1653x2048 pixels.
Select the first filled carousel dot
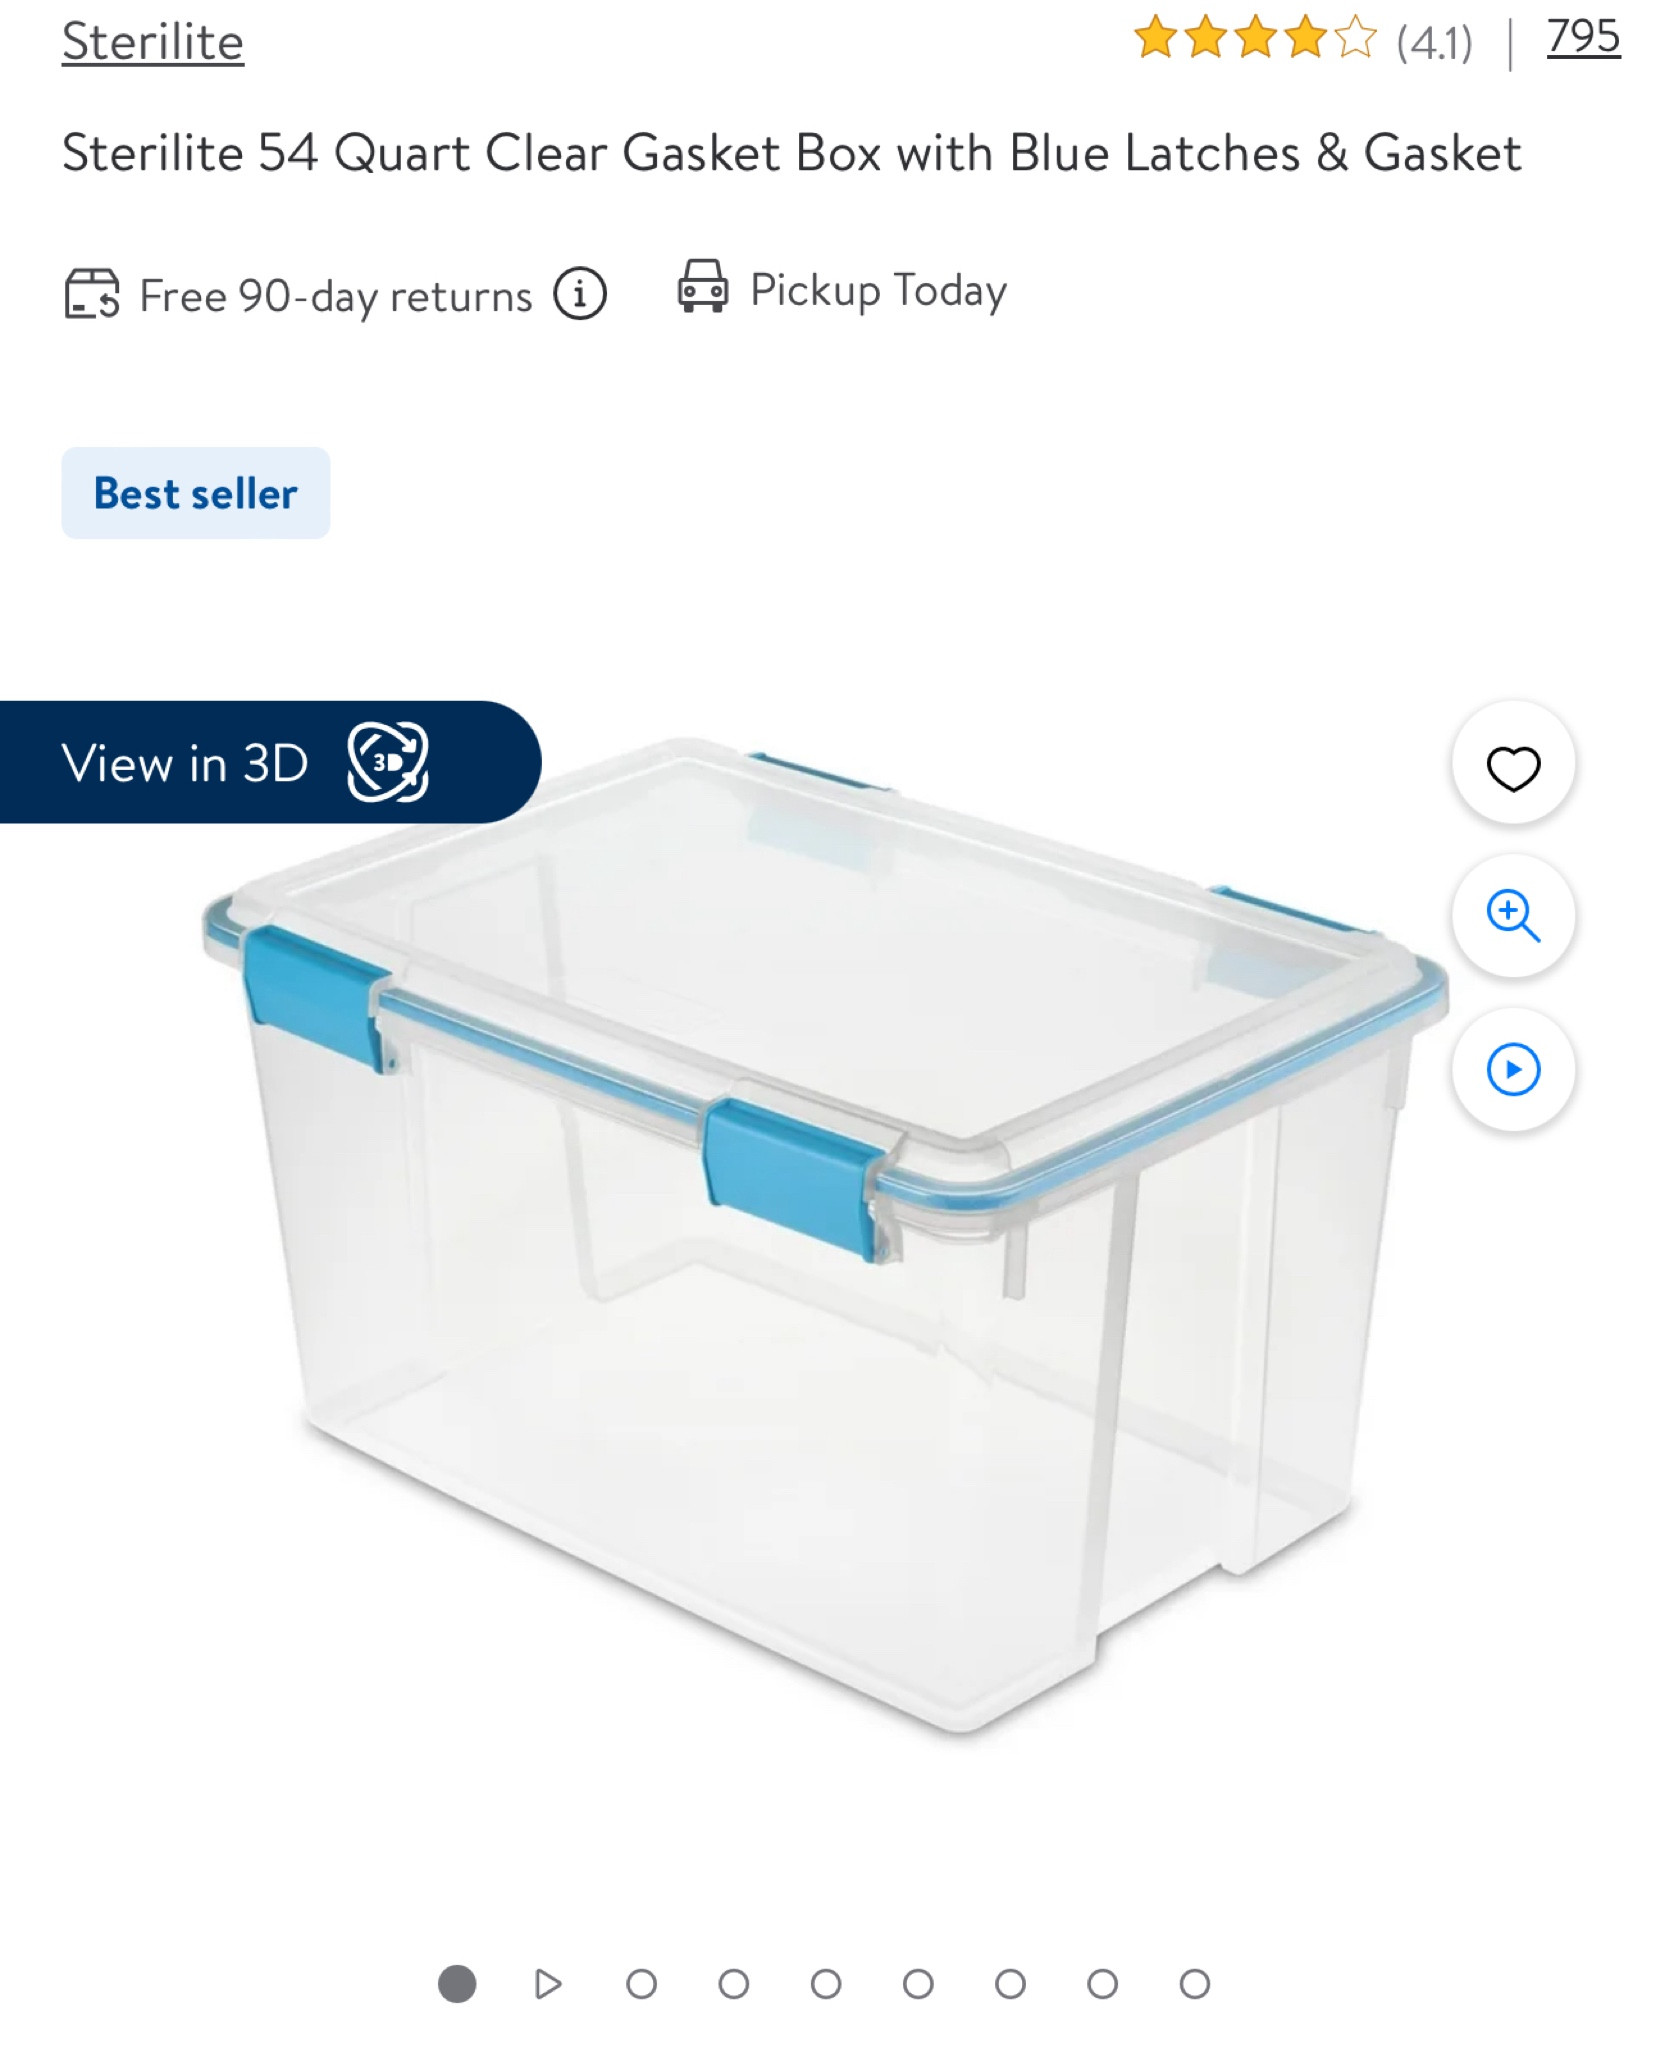point(457,1984)
